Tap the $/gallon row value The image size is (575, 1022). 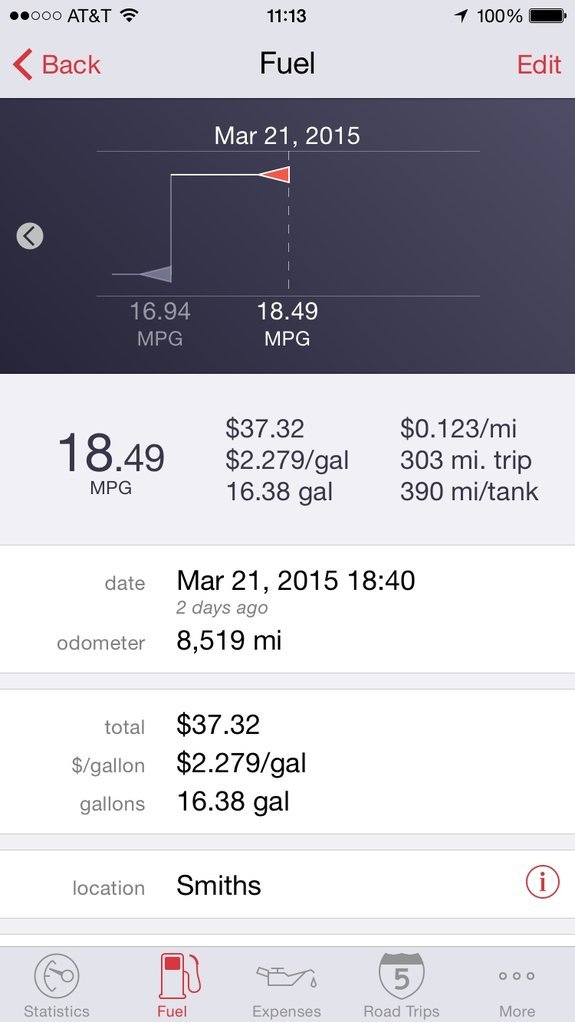click(x=241, y=763)
